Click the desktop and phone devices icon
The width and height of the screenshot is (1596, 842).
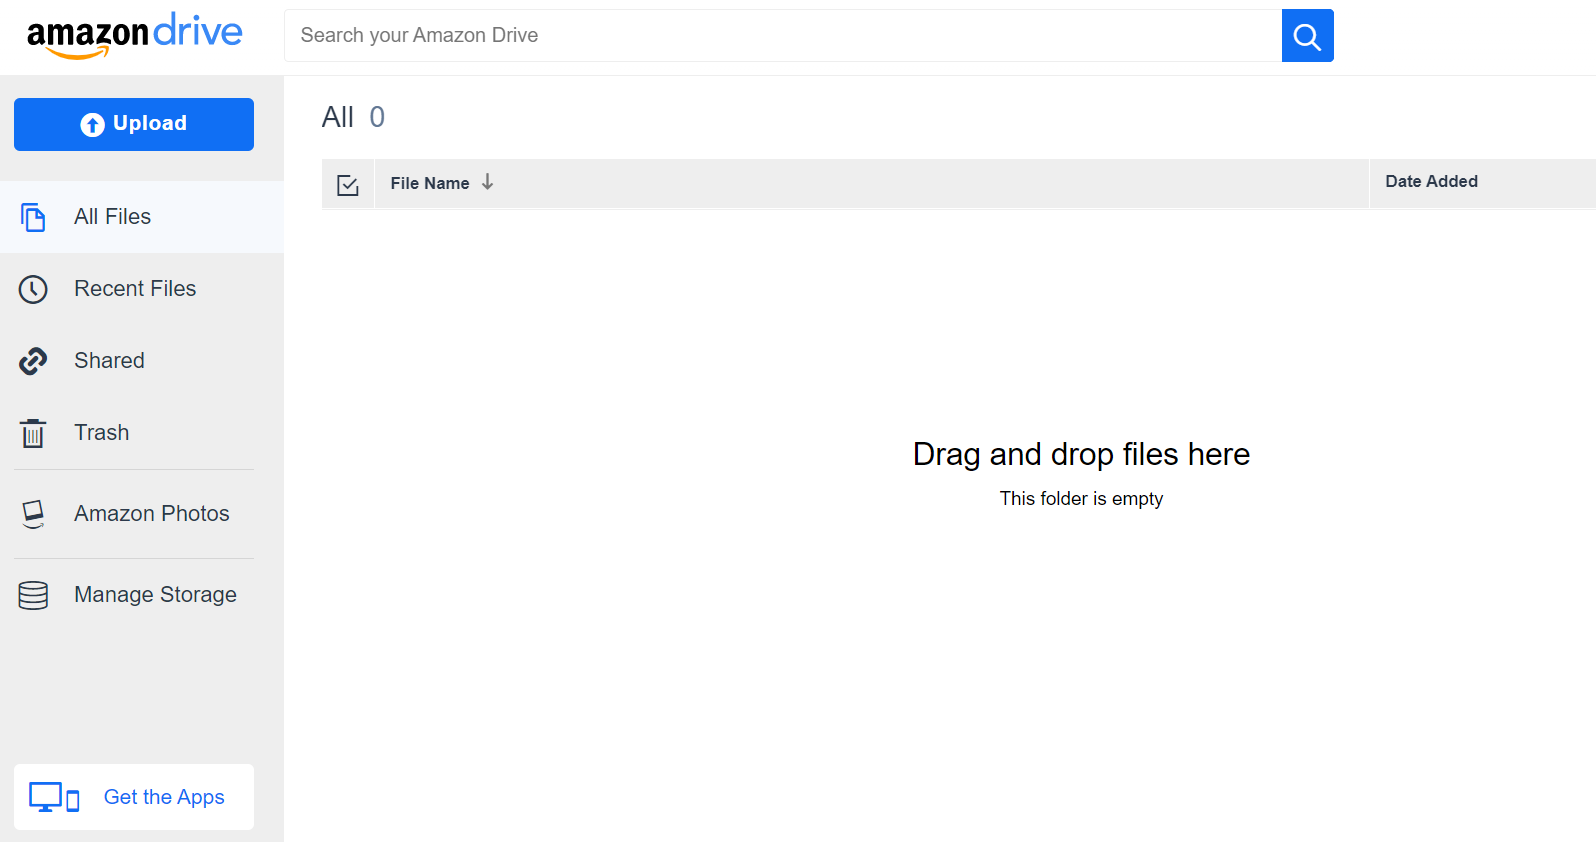[x=54, y=797]
